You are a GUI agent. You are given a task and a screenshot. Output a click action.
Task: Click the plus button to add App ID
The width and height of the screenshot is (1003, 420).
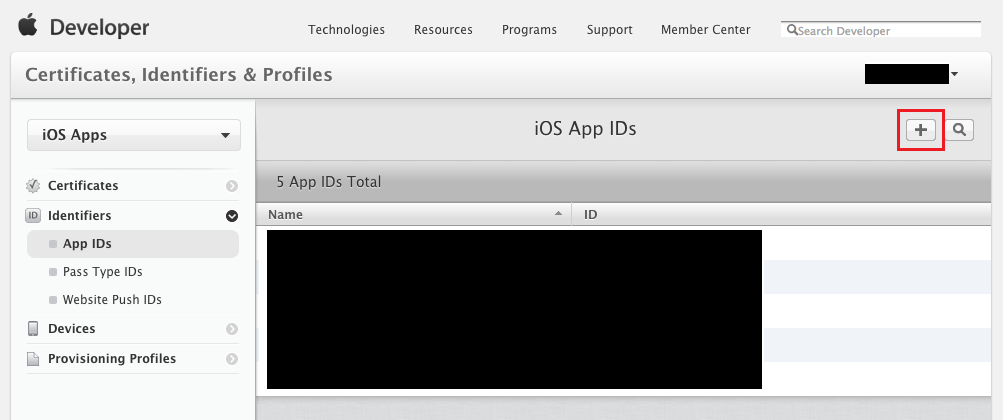[920, 130]
